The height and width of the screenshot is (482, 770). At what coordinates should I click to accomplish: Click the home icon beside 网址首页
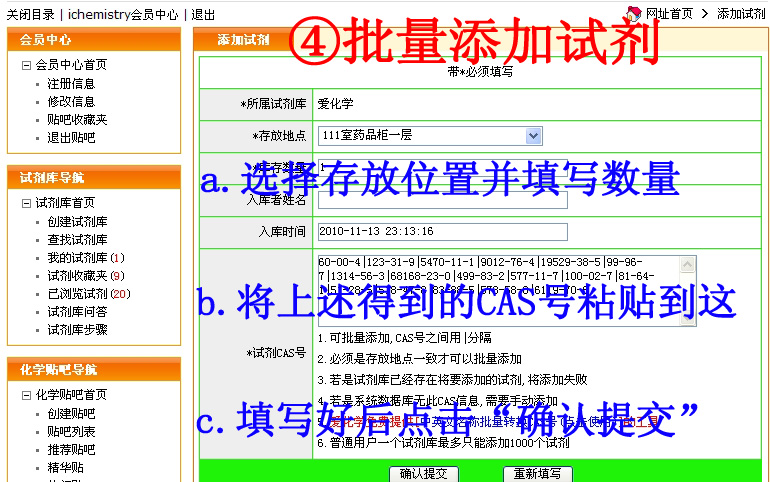point(633,13)
